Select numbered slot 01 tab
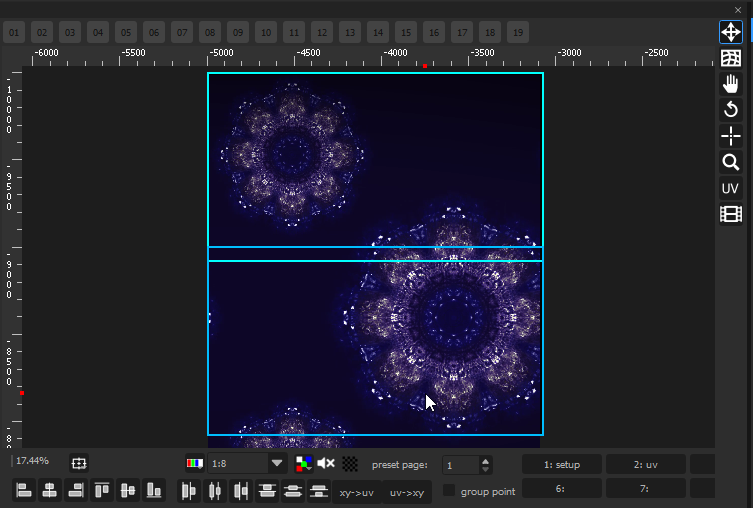753x508 pixels. (x=15, y=33)
